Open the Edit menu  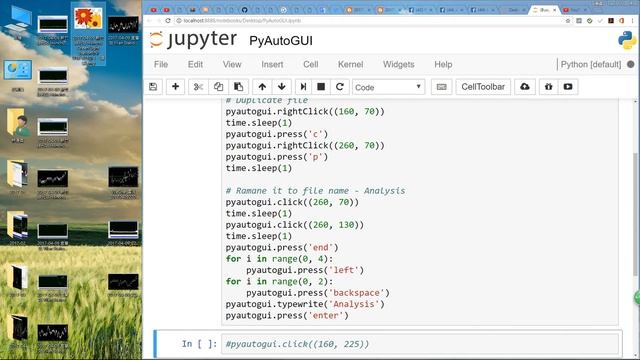pyautogui.click(x=195, y=64)
